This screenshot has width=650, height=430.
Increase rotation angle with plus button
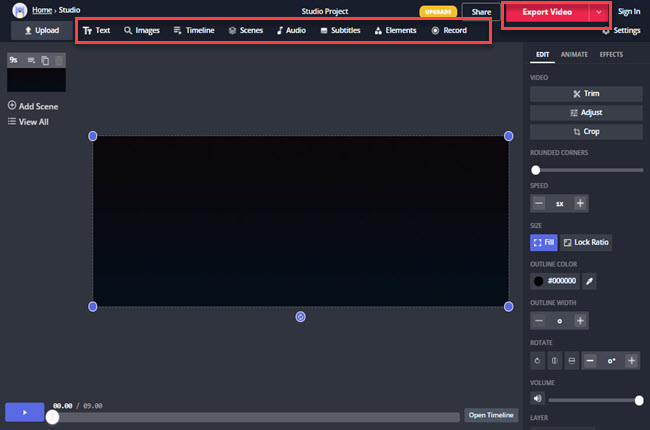pyautogui.click(x=631, y=361)
